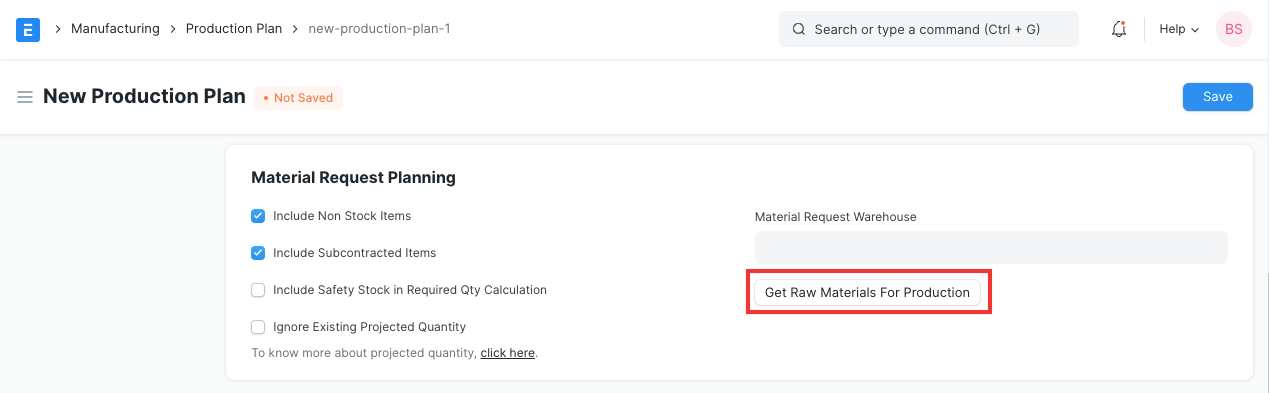1269x393 pixels.
Task: Focus the Material Request Warehouse field
Action: [x=991, y=248]
